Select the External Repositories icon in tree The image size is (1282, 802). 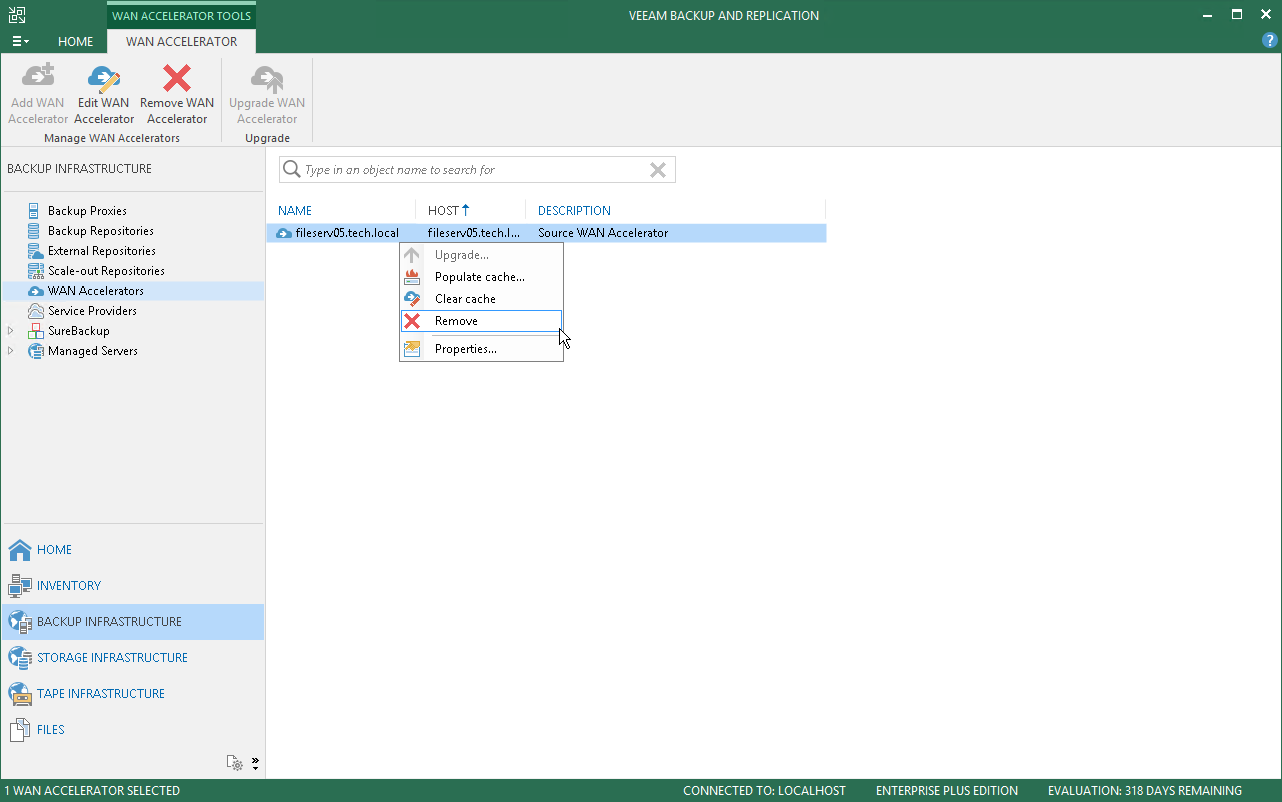pyautogui.click(x=36, y=251)
